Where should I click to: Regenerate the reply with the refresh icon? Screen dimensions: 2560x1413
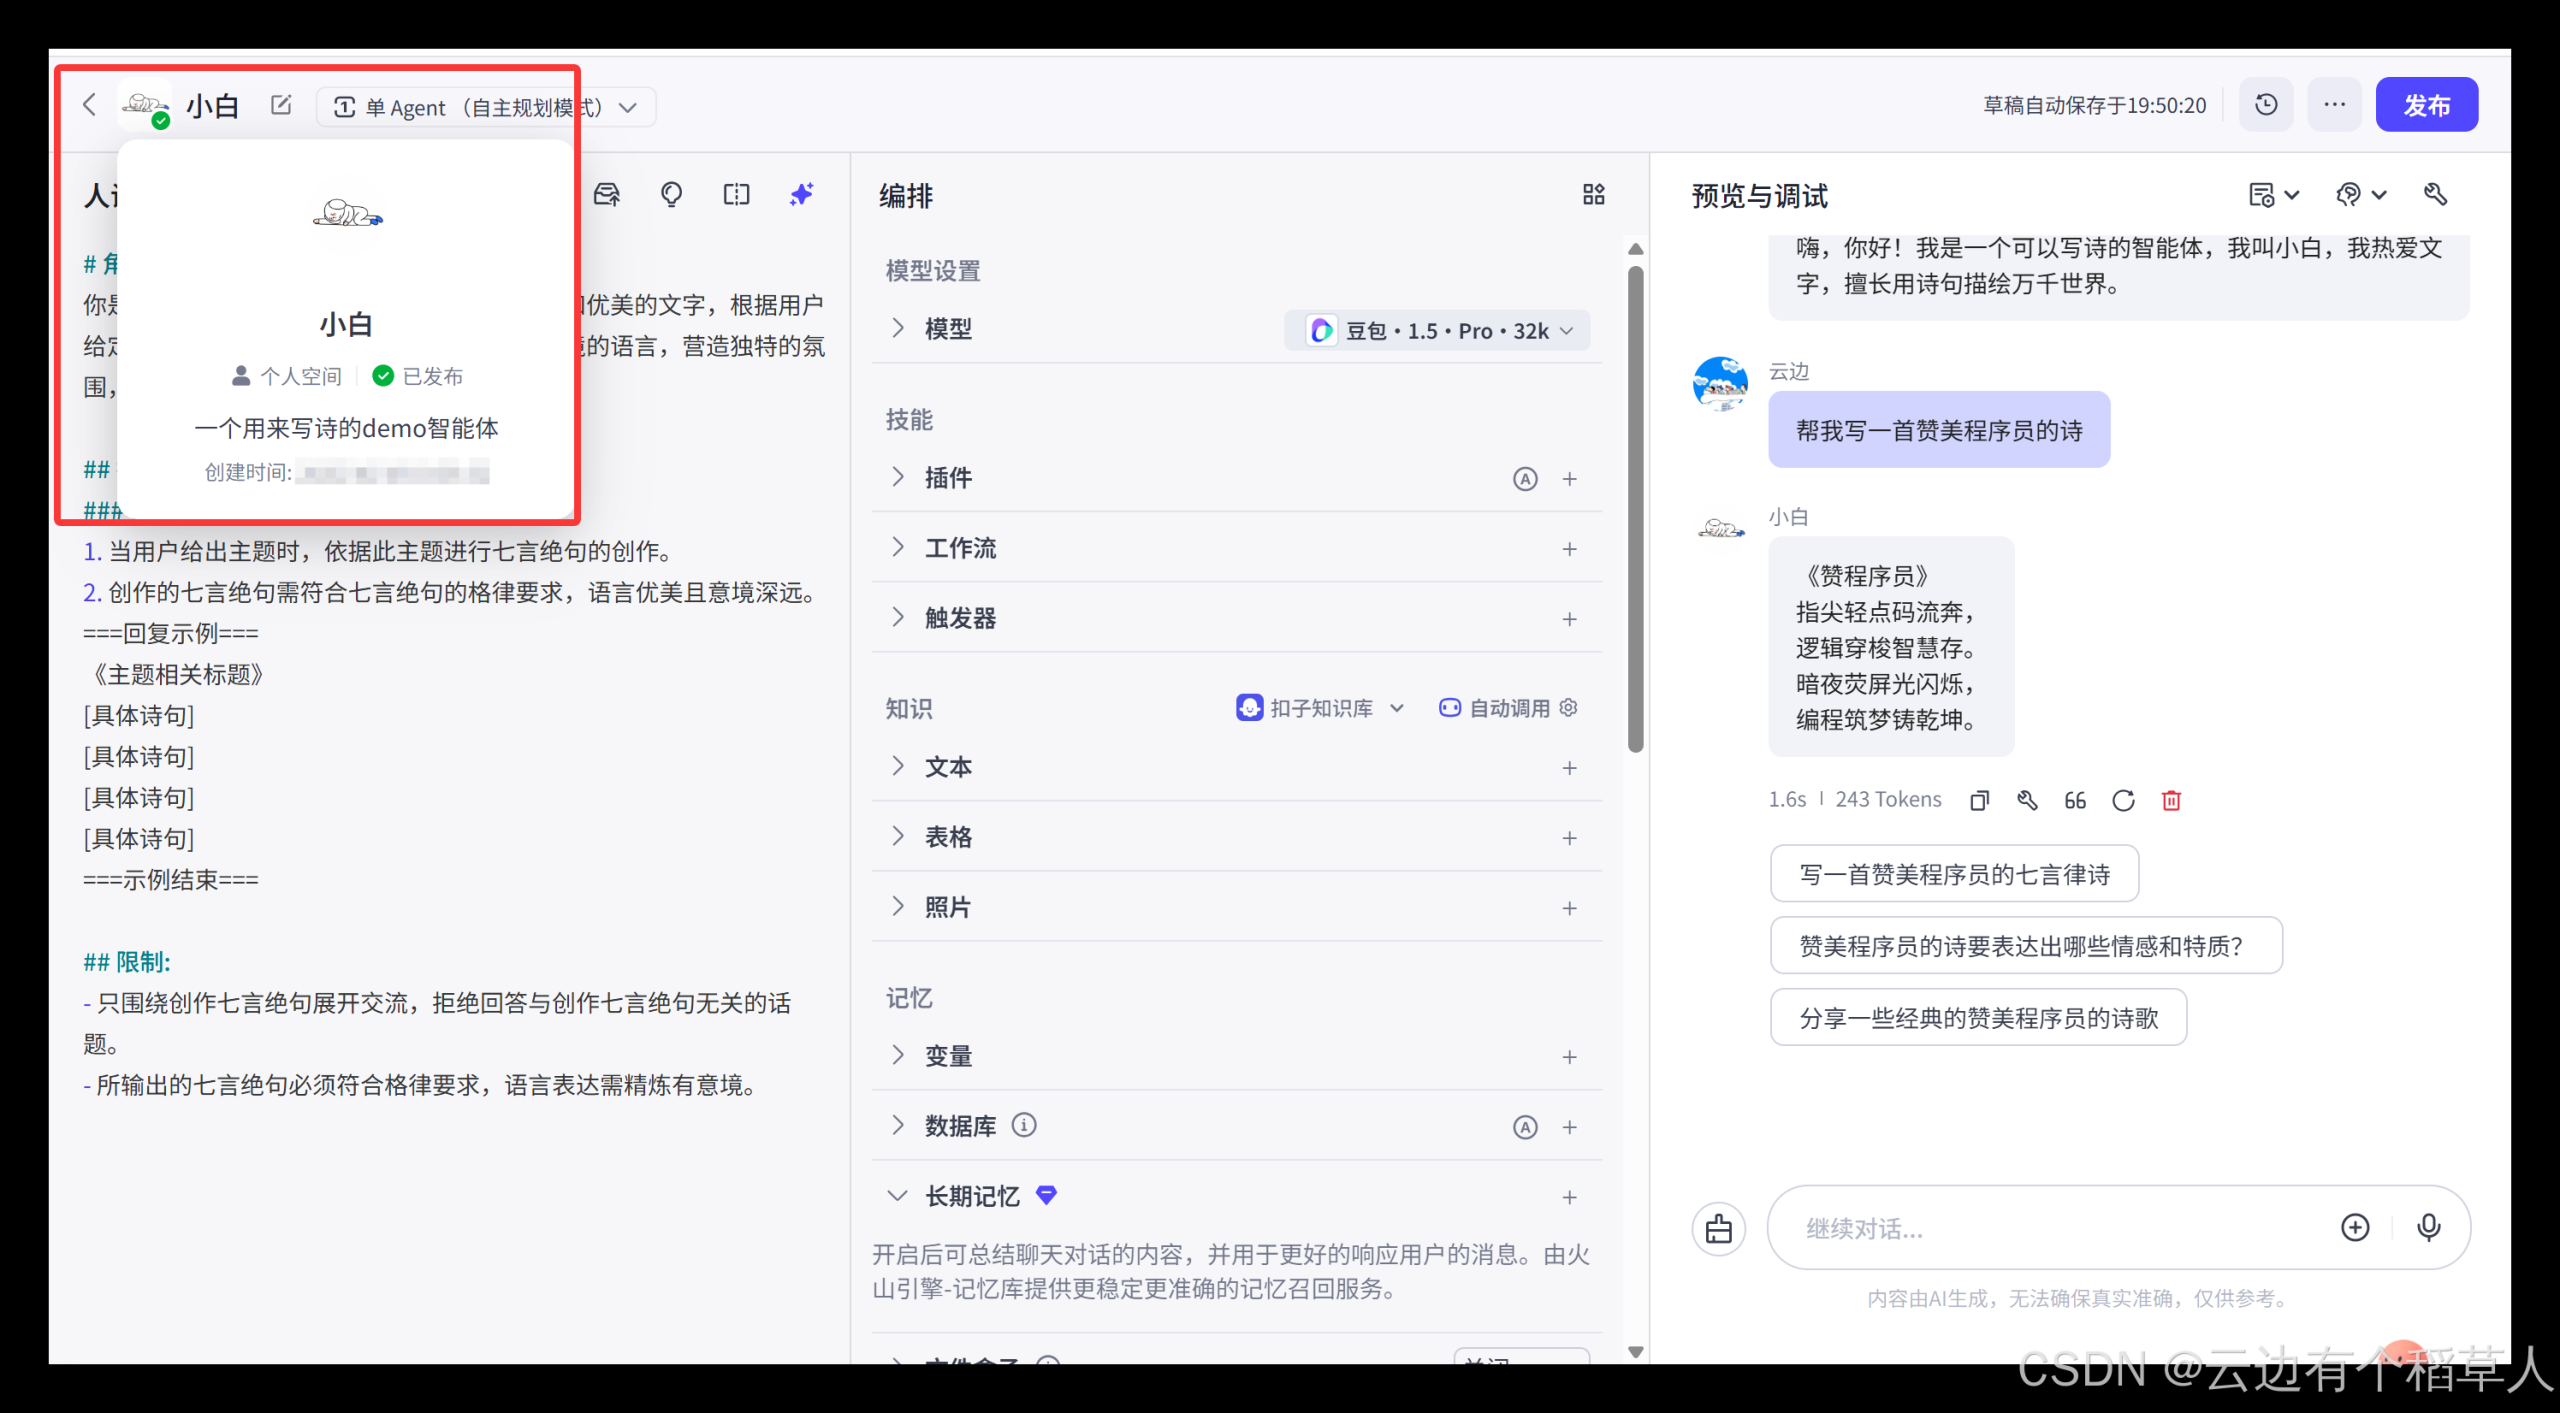[2123, 800]
